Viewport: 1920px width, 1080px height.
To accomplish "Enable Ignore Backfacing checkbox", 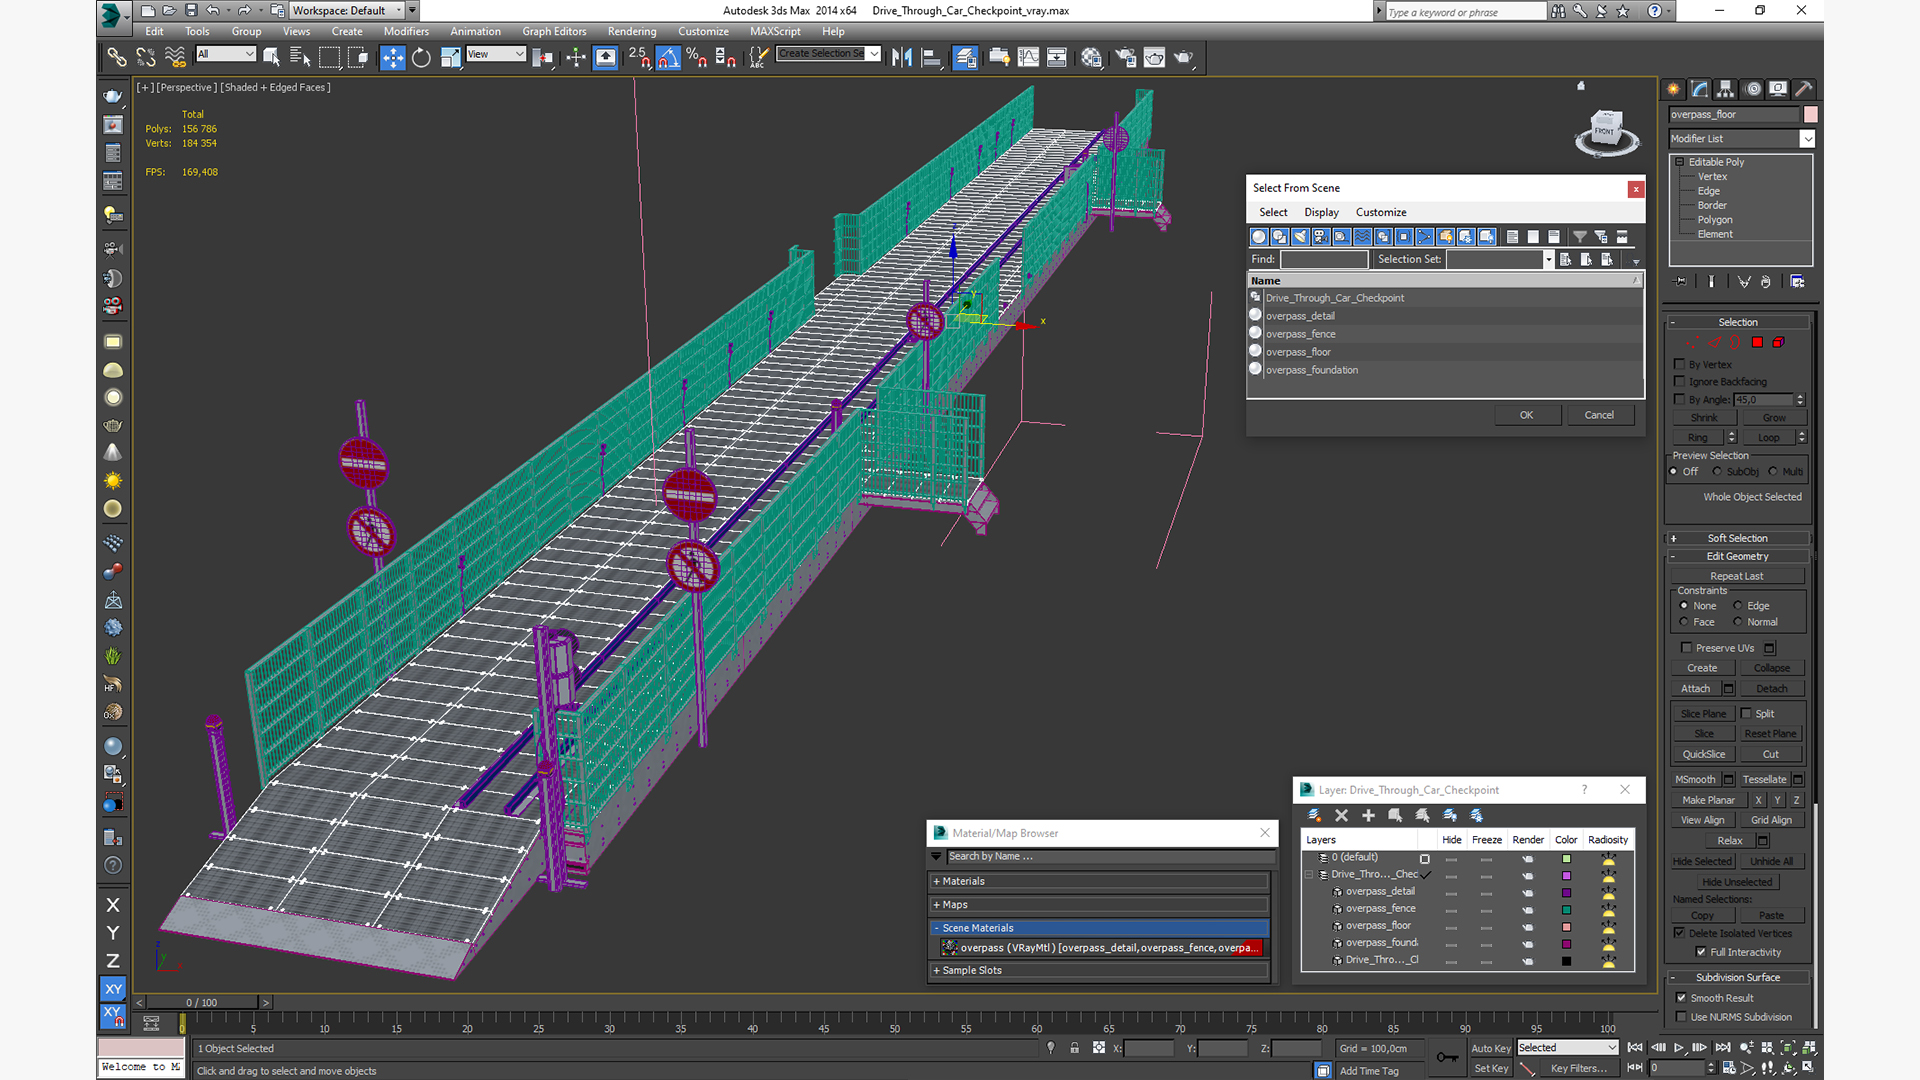I will [x=1680, y=382].
